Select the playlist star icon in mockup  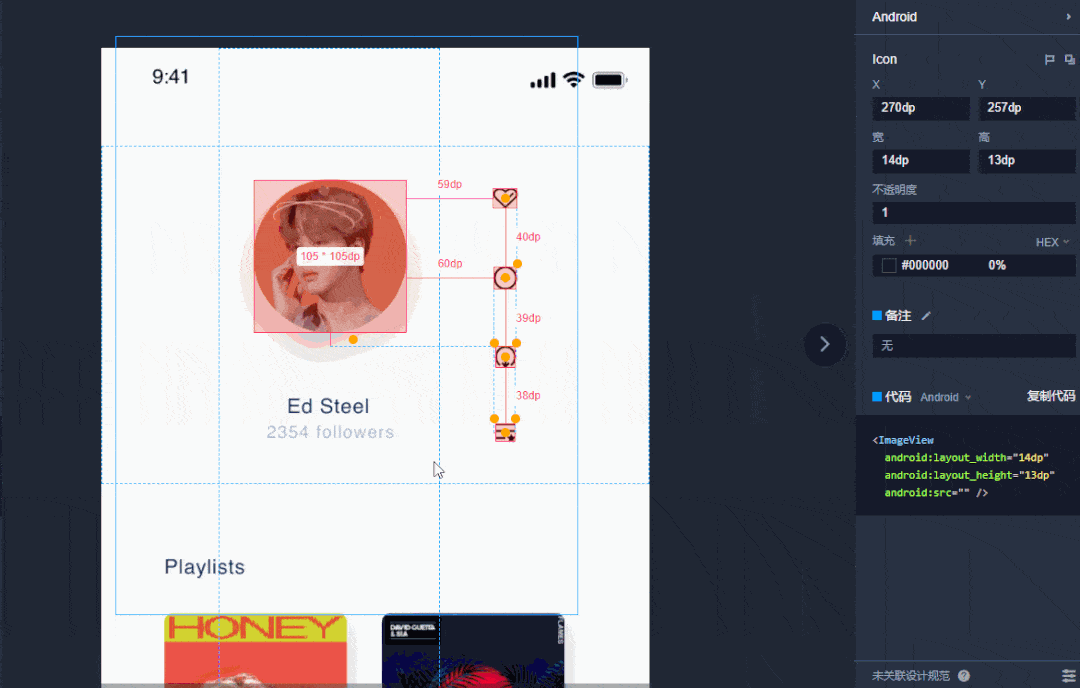click(505, 432)
